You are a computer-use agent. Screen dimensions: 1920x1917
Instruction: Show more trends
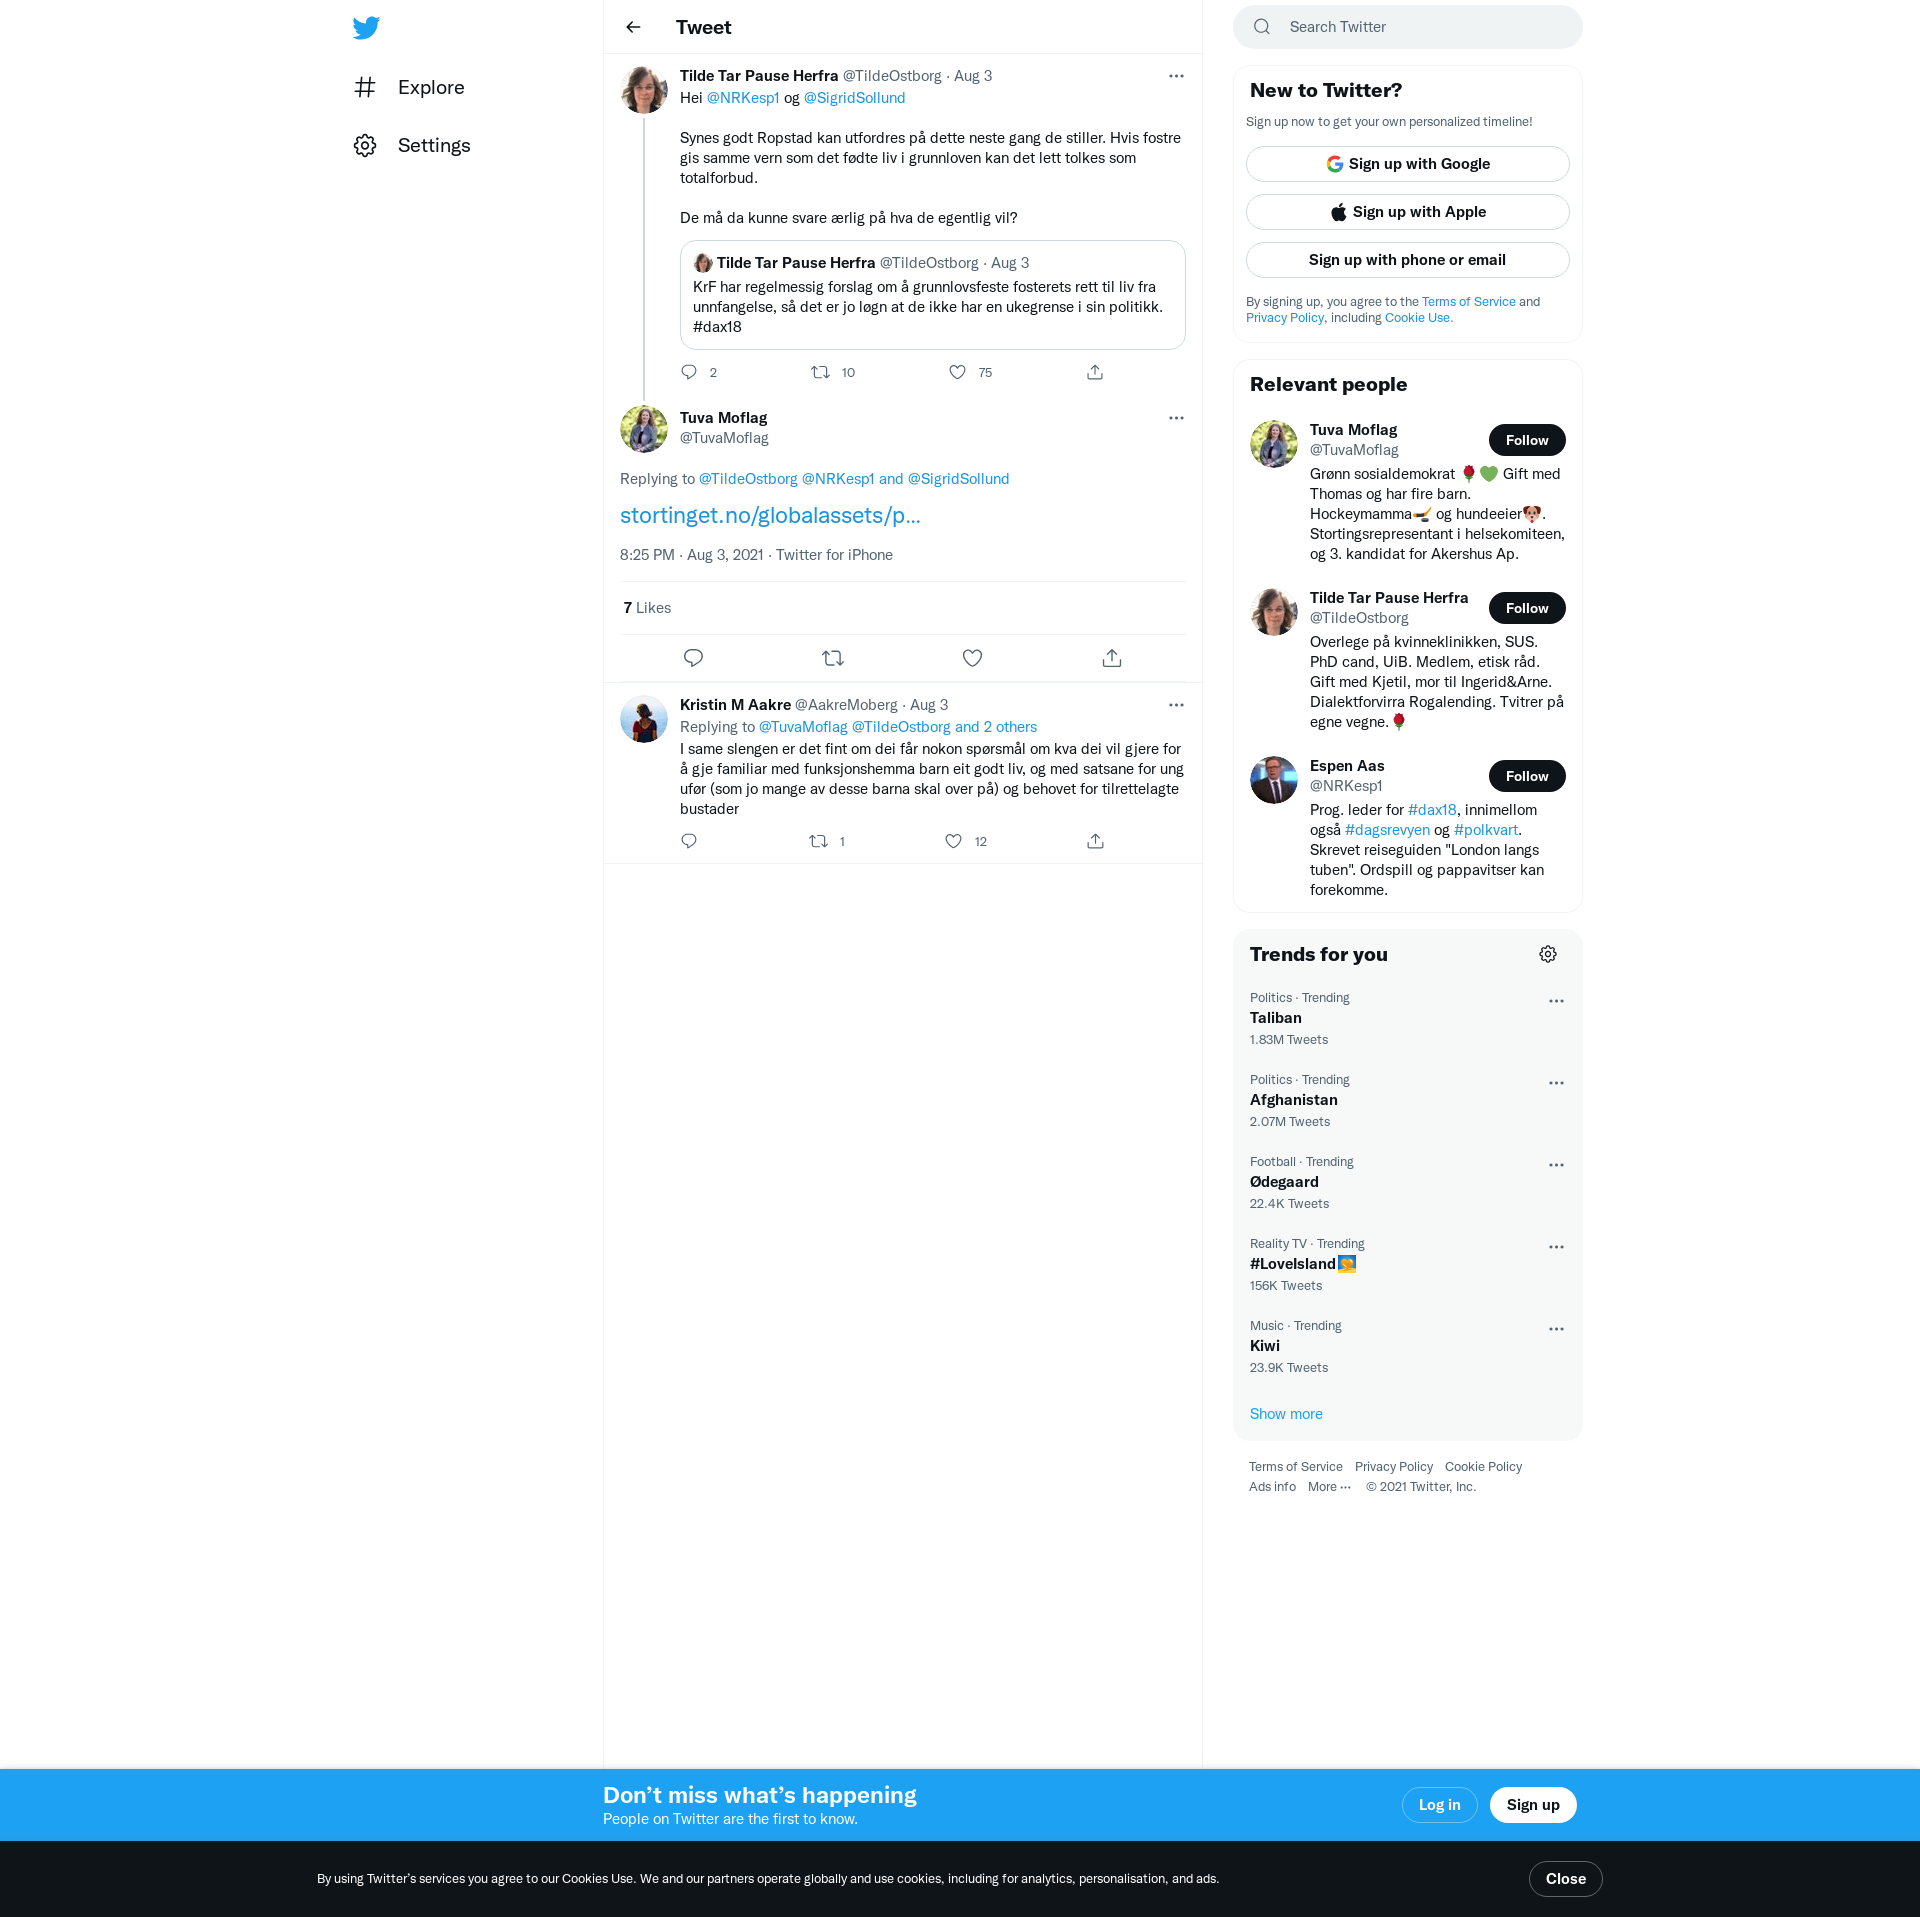[x=1286, y=1414]
